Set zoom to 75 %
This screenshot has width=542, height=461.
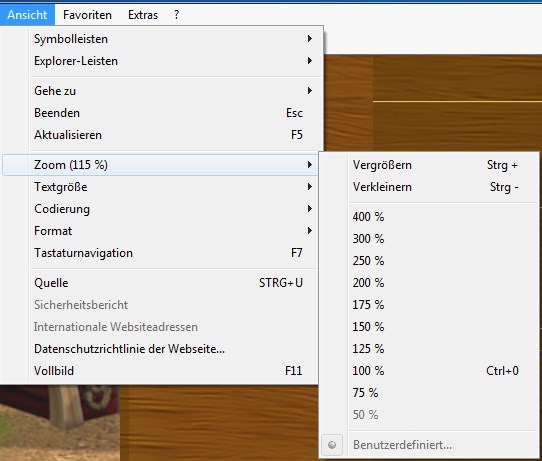tap(429, 393)
